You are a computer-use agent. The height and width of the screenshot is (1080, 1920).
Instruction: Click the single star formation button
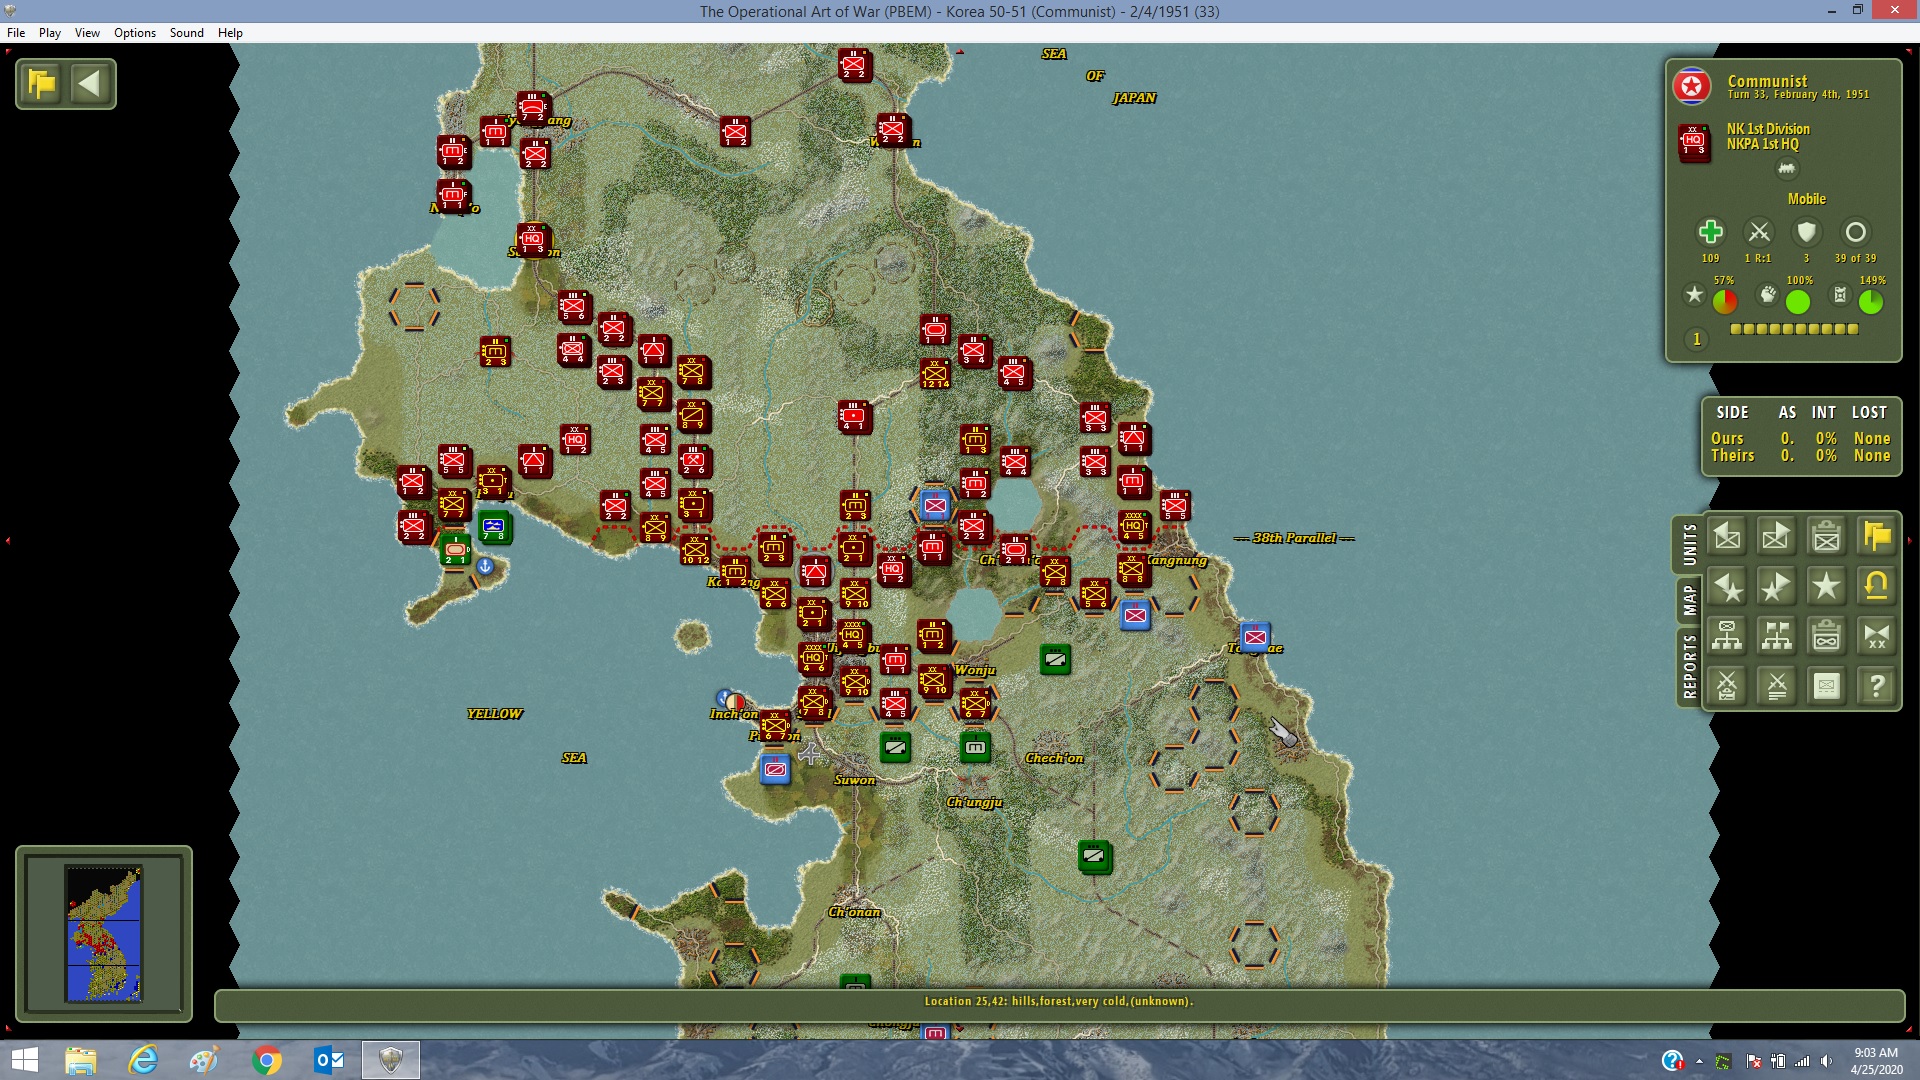(1827, 587)
